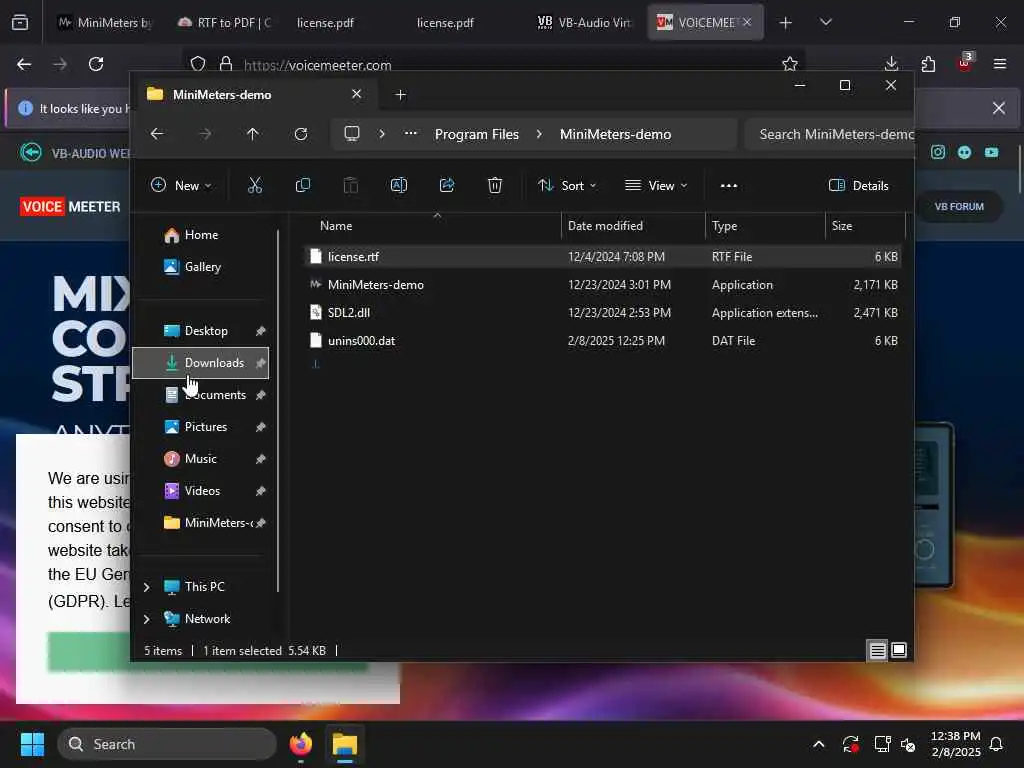The width and height of the screenshot is (1024, 768).
Task: Click the Rename icon in the Explorer toolbar
Action: 398,185
